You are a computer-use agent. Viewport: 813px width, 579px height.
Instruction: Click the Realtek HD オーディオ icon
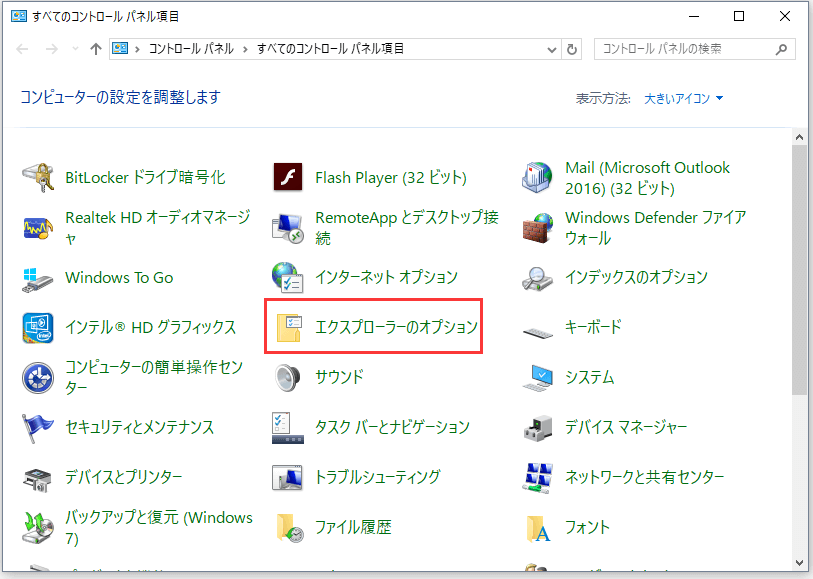pyautogui.click(x=38, y=228)
